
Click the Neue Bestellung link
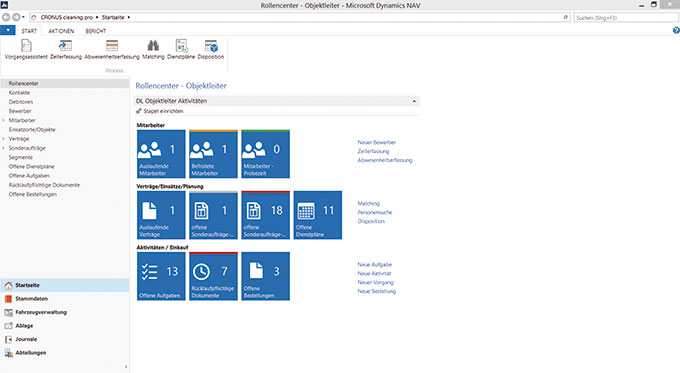(x=377, y=291)
